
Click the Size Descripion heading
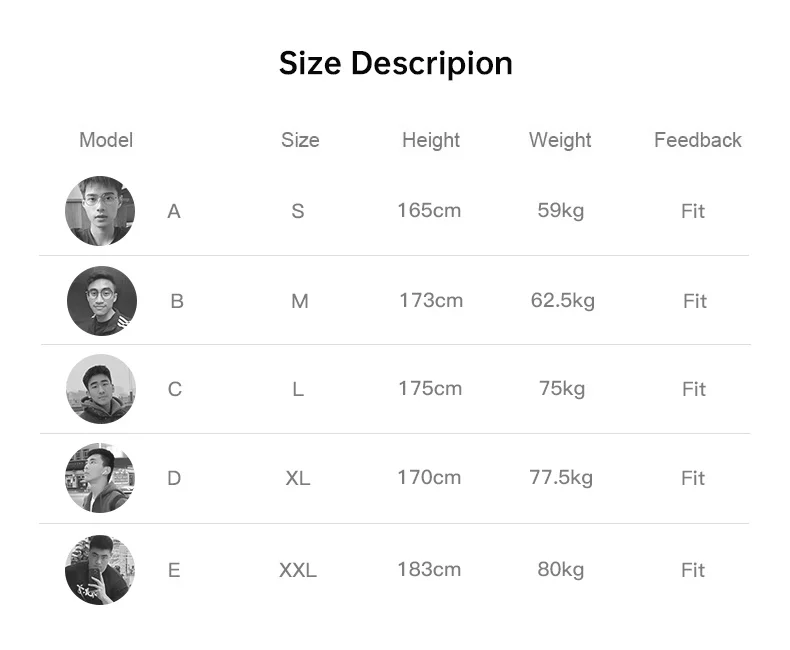396,64
